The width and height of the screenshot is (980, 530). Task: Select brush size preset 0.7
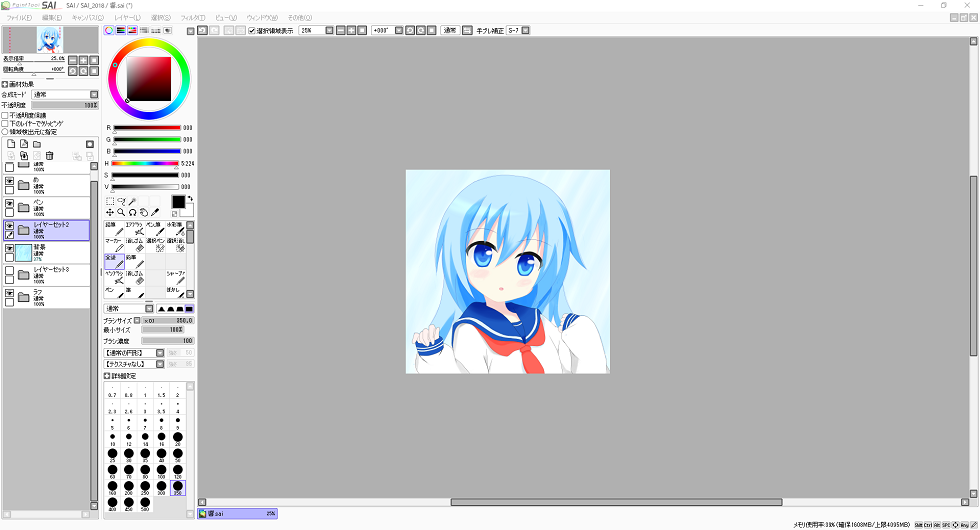112,391
